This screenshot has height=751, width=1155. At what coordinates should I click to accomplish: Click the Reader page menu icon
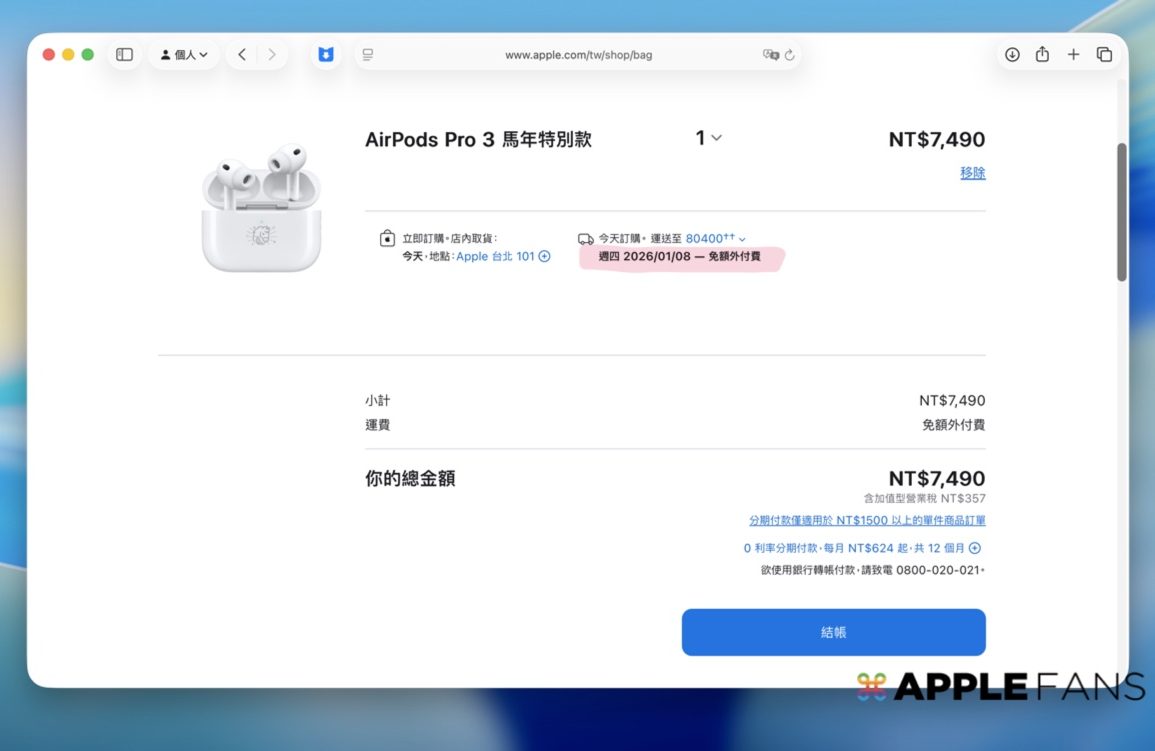point(368,55)
